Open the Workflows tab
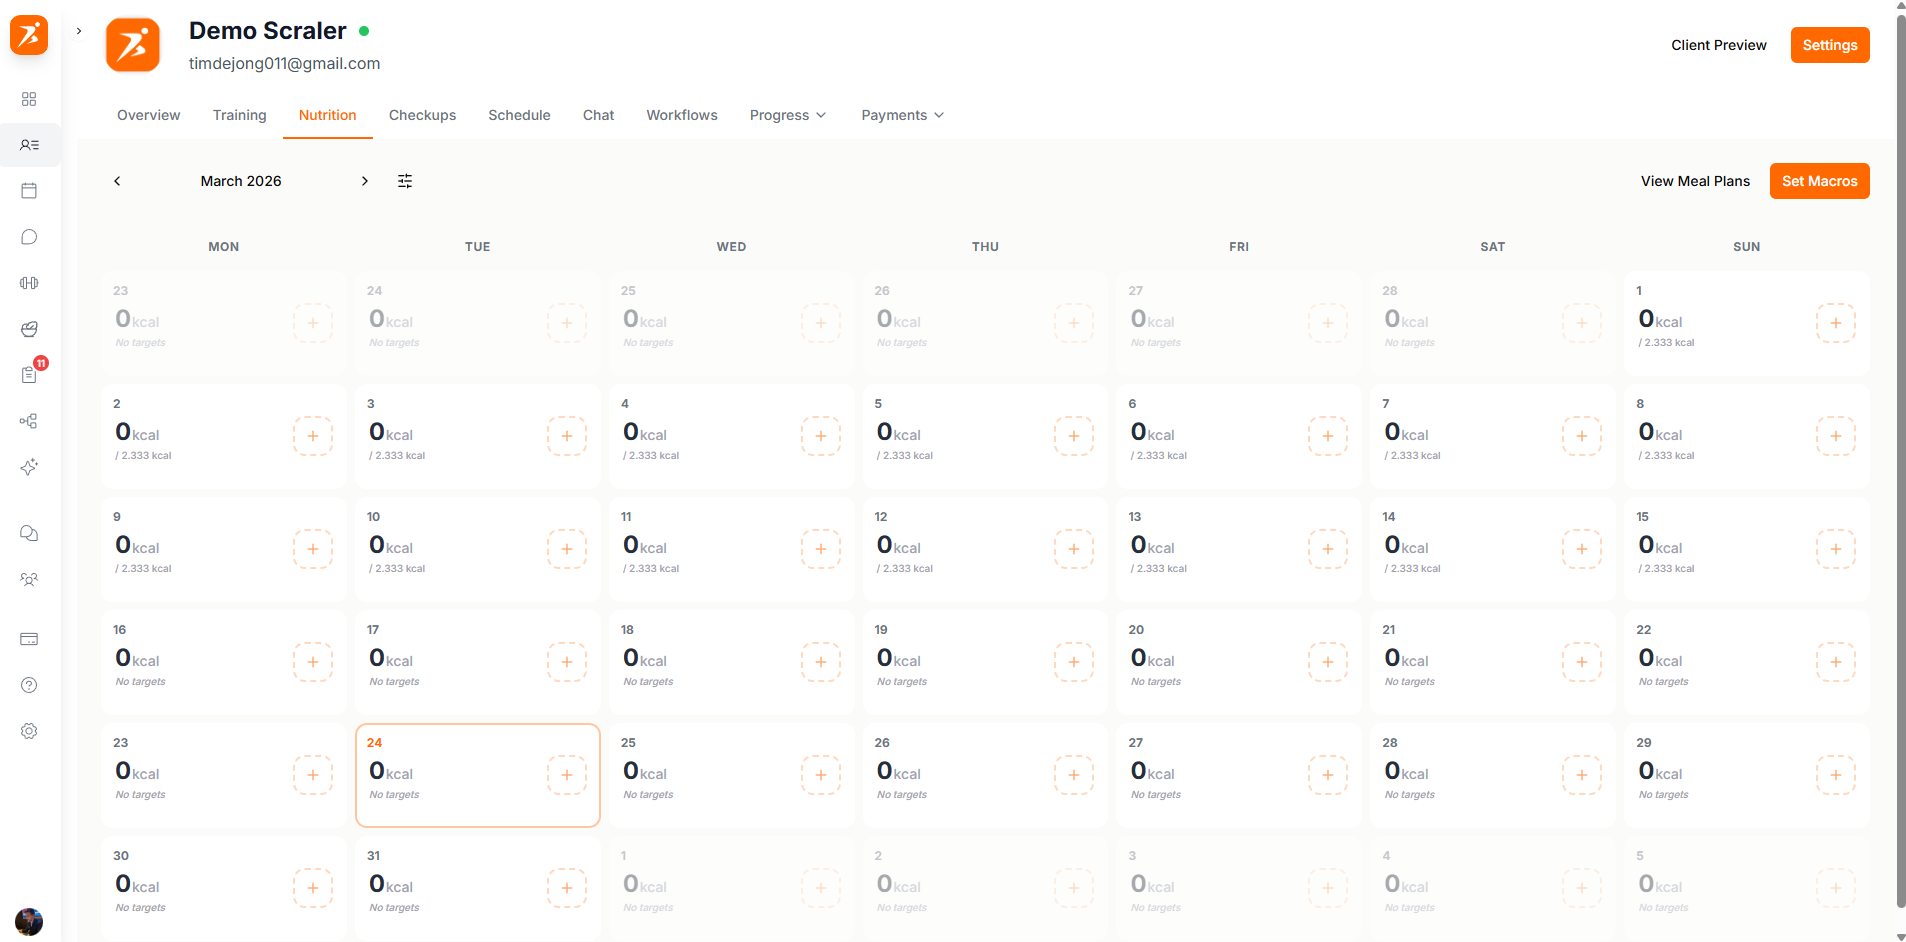Screen dimensions: 1906x942 (681, 115)
